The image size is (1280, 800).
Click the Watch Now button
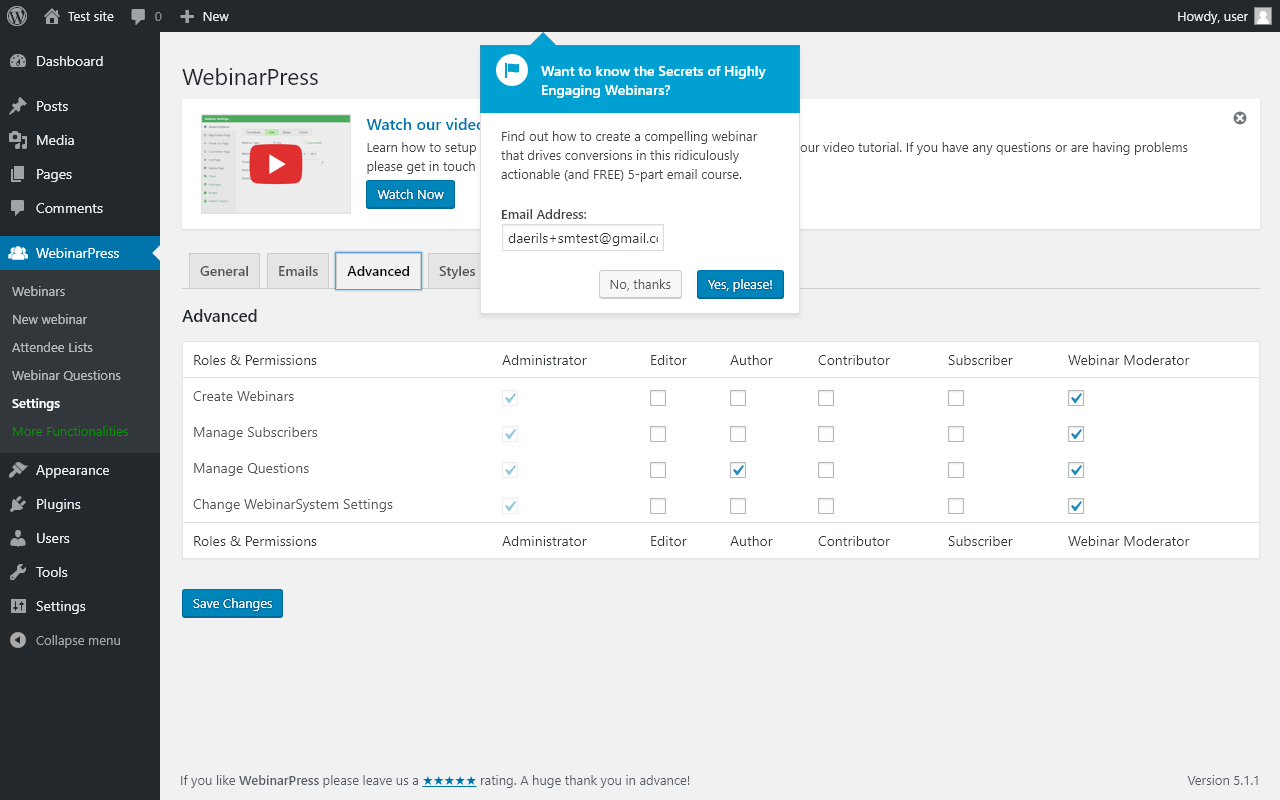tap(410, 194)
